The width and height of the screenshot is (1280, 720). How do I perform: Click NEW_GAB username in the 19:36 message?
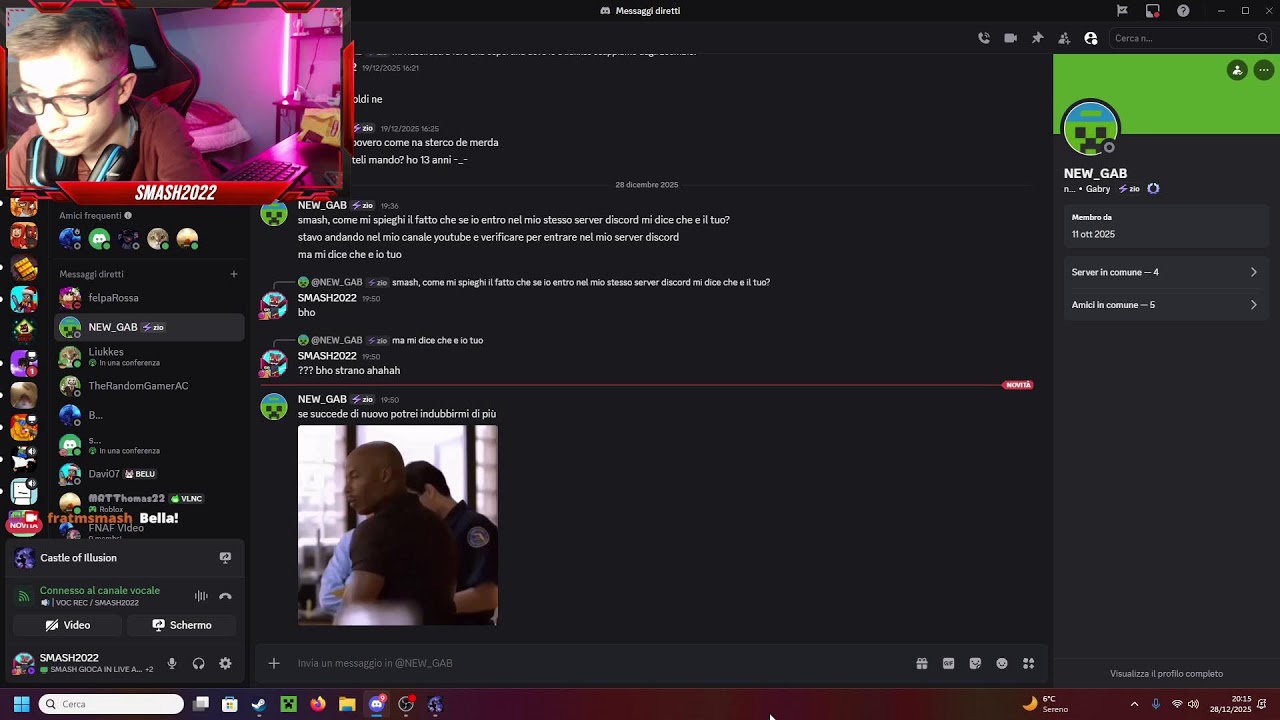coord(322,205)
